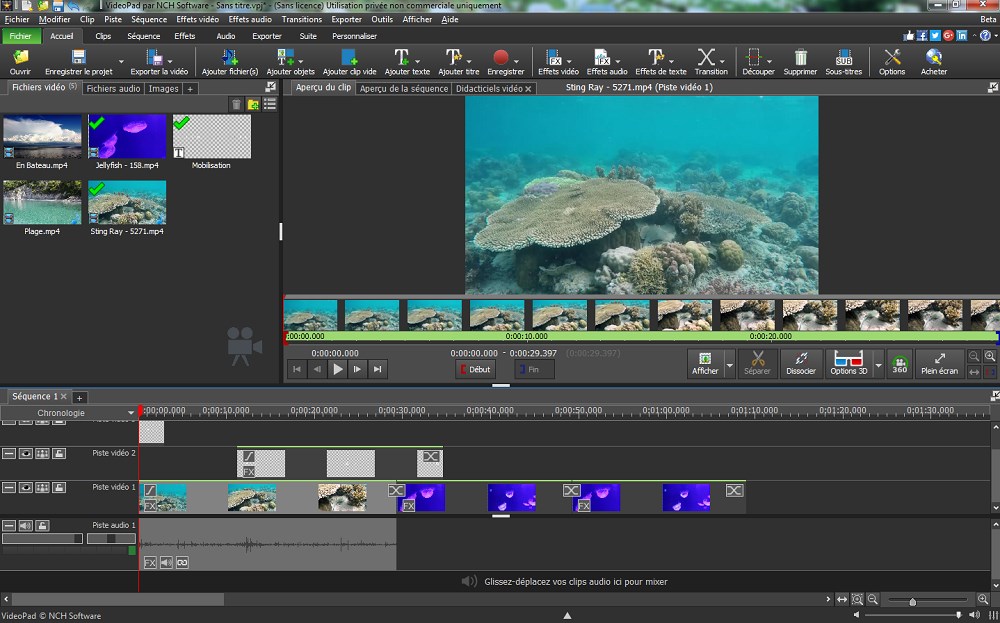Click the Début button

pos(474,369)
